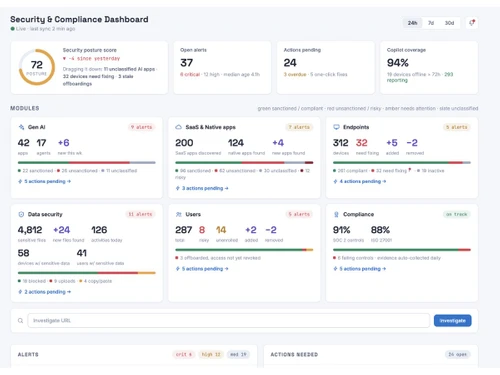
Task: Click the Data security shield icon
Action: [x=21, y=214]
